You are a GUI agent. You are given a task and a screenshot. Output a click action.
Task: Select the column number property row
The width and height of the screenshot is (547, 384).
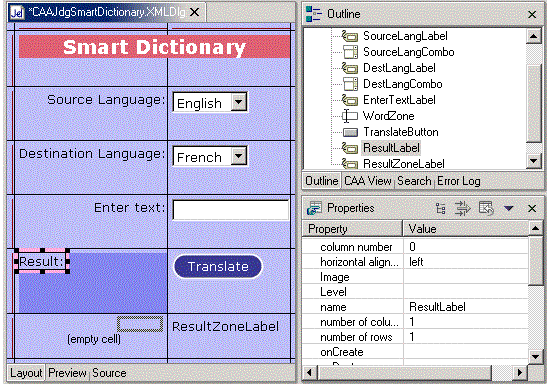(415, 247)
